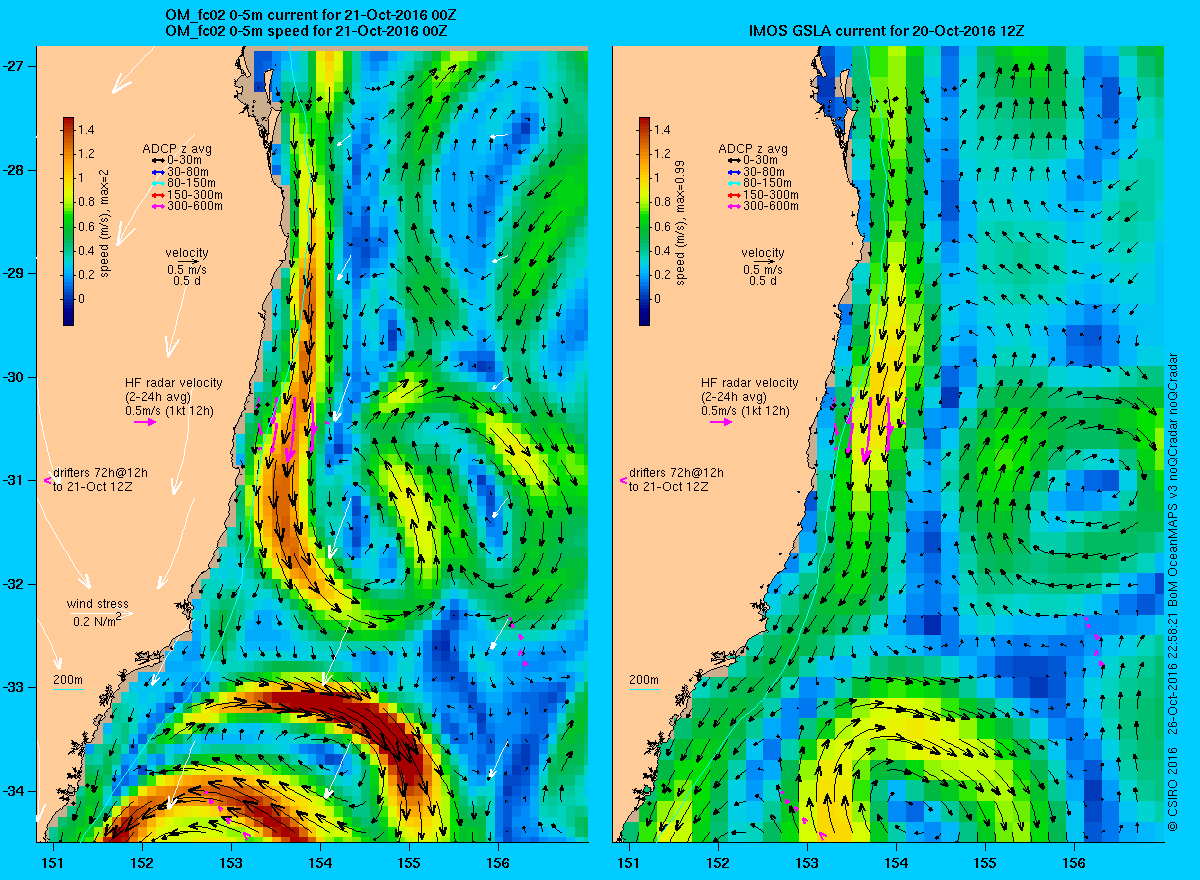Click the -28 latitude axis label
1200x880 pixels.
13,169
